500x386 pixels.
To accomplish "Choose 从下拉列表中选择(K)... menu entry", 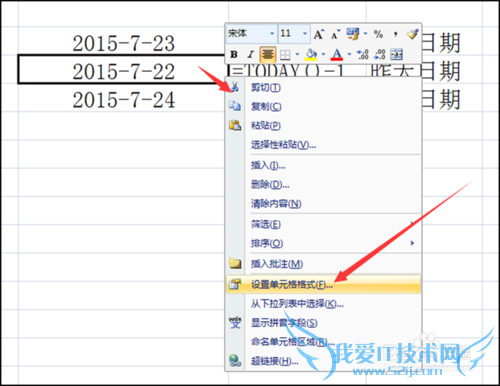I will 323,304.
